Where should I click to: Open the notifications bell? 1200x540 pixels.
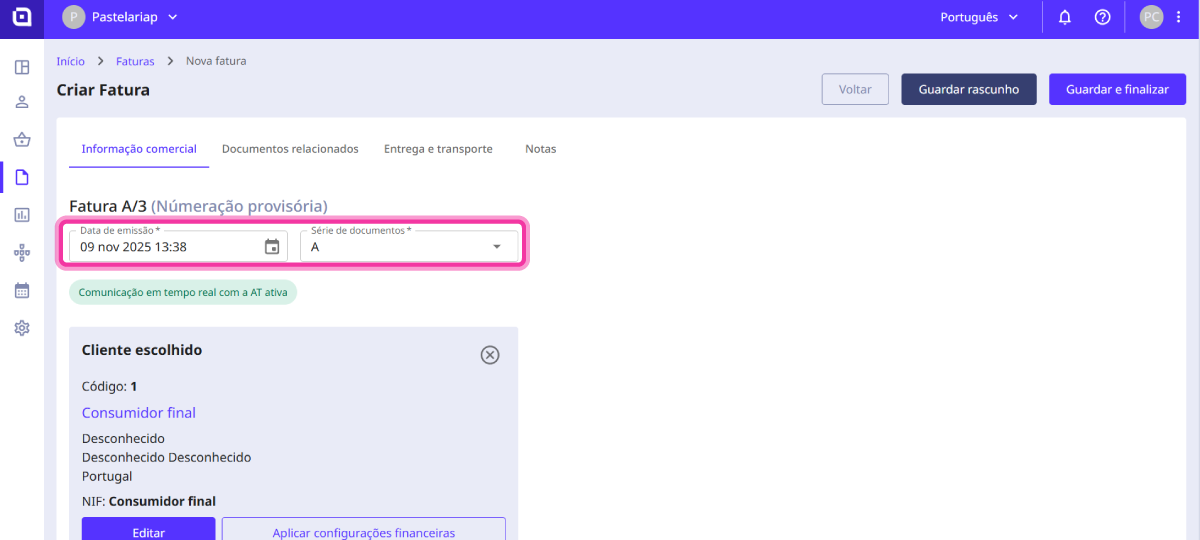(1065, 18)
